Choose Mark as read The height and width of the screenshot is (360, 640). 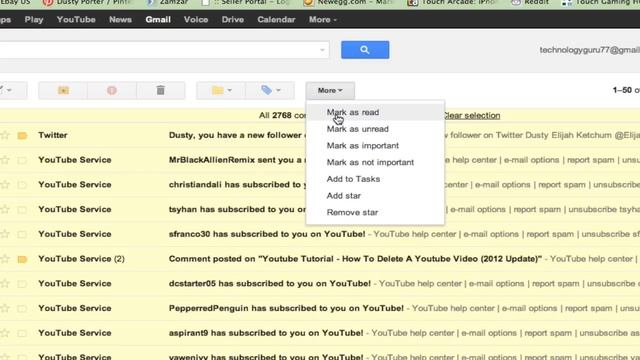point(375,112)
